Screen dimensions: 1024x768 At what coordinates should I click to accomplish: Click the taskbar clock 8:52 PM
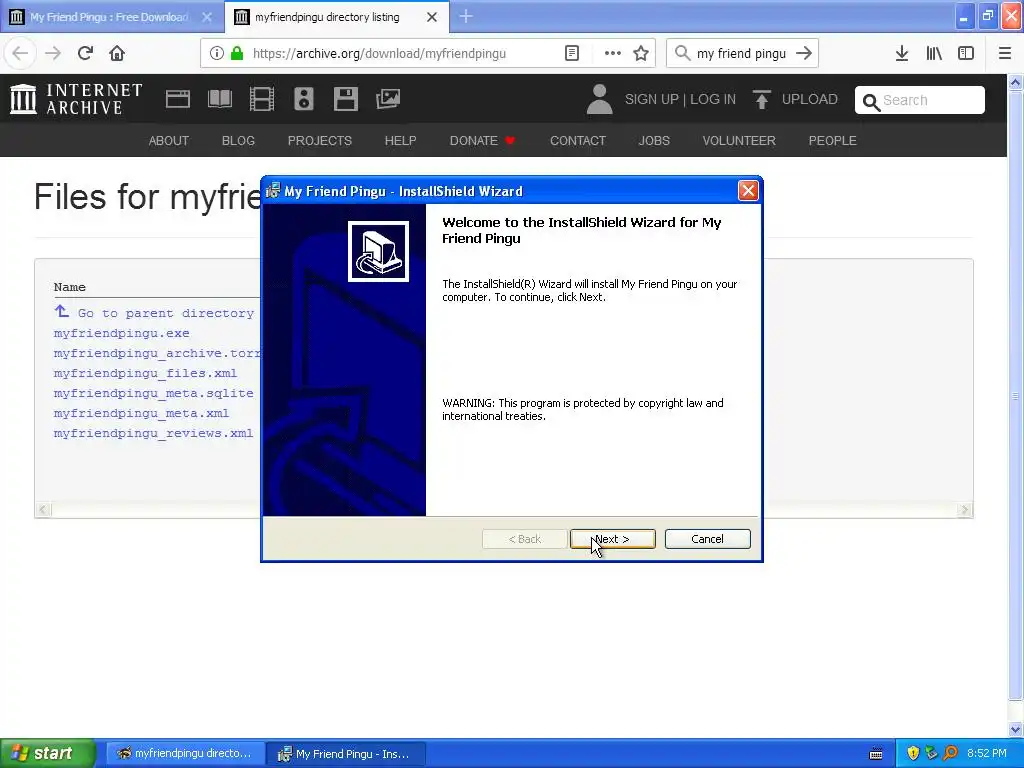(987, 753)
